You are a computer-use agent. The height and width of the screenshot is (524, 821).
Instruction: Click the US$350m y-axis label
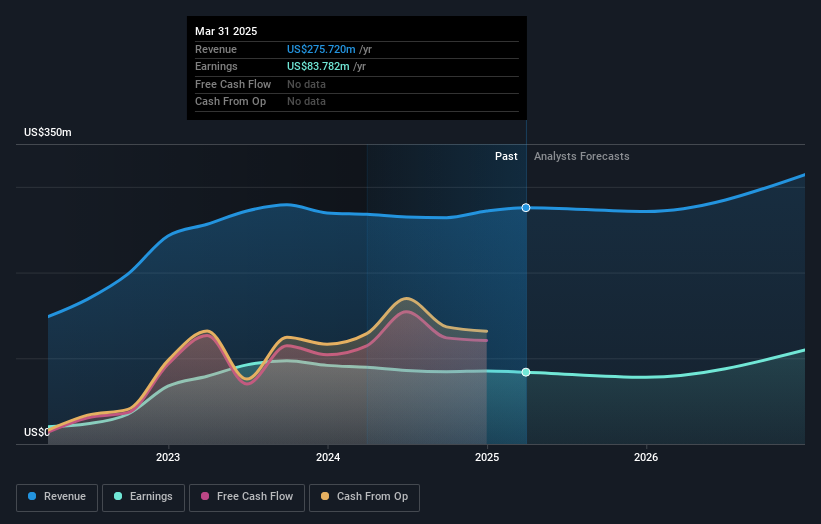coord(48,132)
